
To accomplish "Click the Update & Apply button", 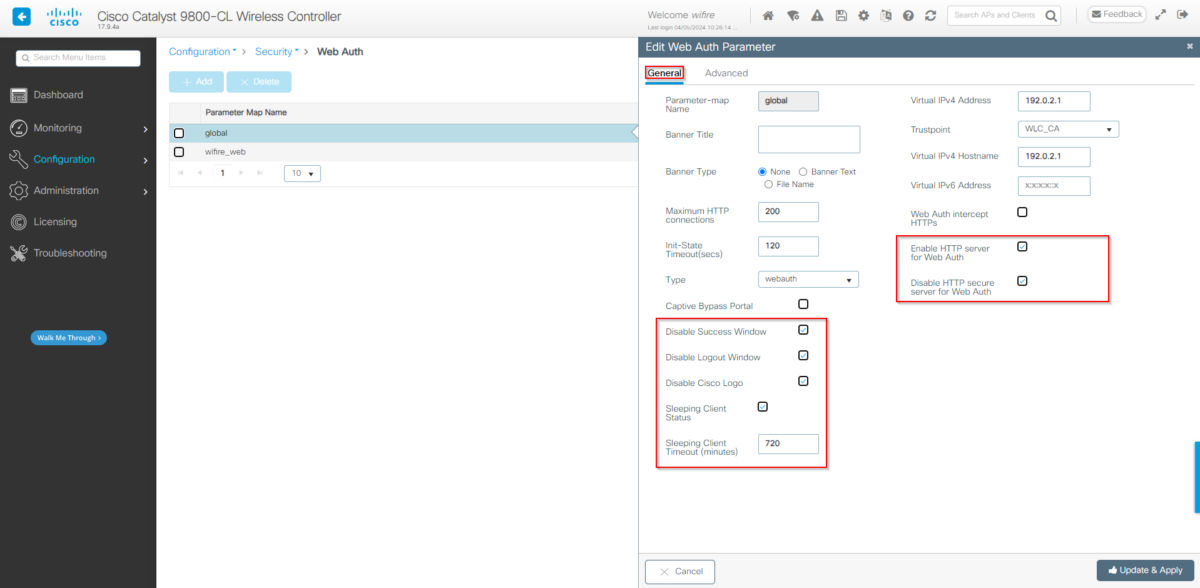I will pos(1144,570).
